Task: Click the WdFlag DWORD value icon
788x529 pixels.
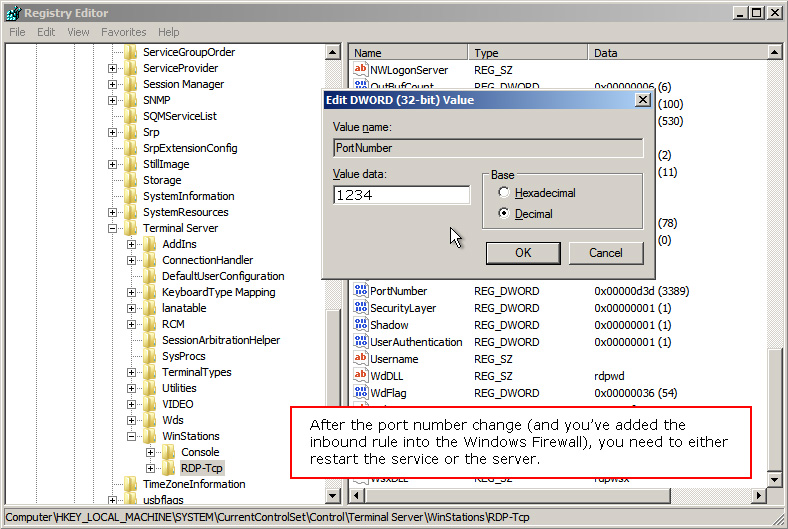Action: (360, 393)
